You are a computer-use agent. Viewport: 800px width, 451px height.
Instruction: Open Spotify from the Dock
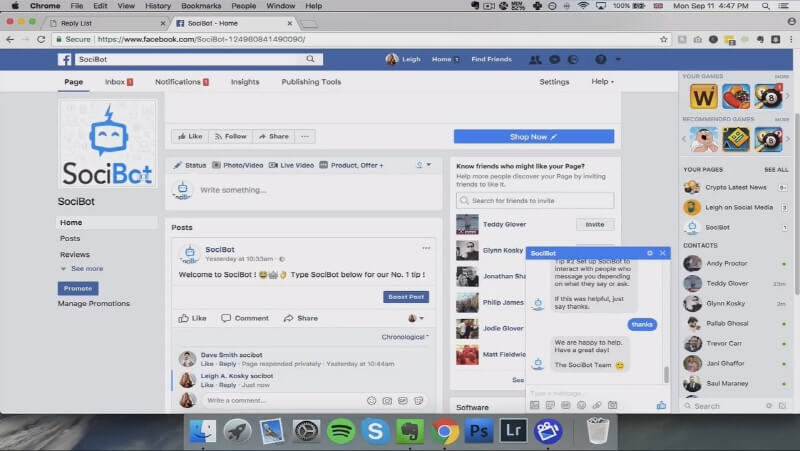pos(341,431)
